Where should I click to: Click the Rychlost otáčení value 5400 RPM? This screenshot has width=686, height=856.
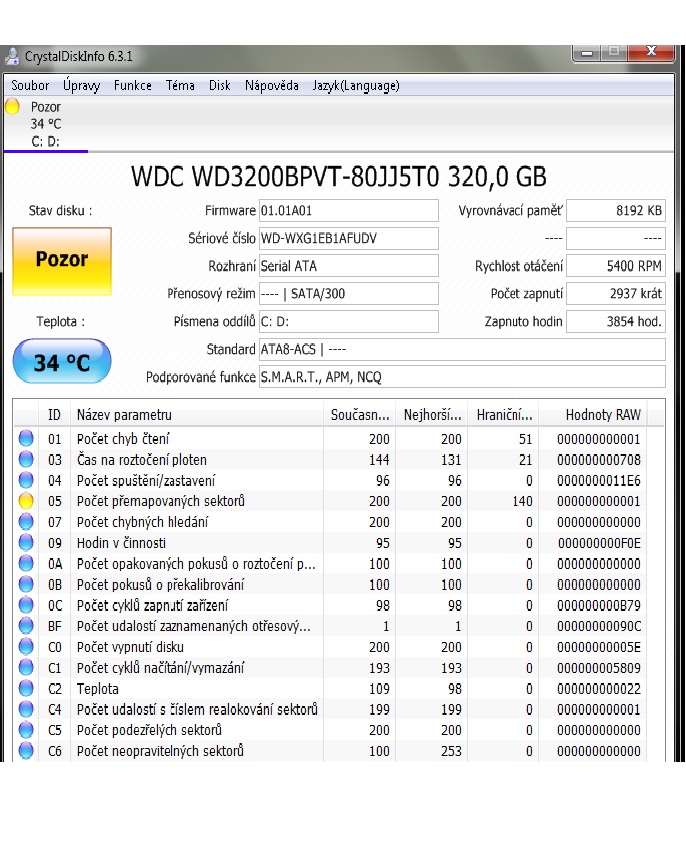[616, 266]
